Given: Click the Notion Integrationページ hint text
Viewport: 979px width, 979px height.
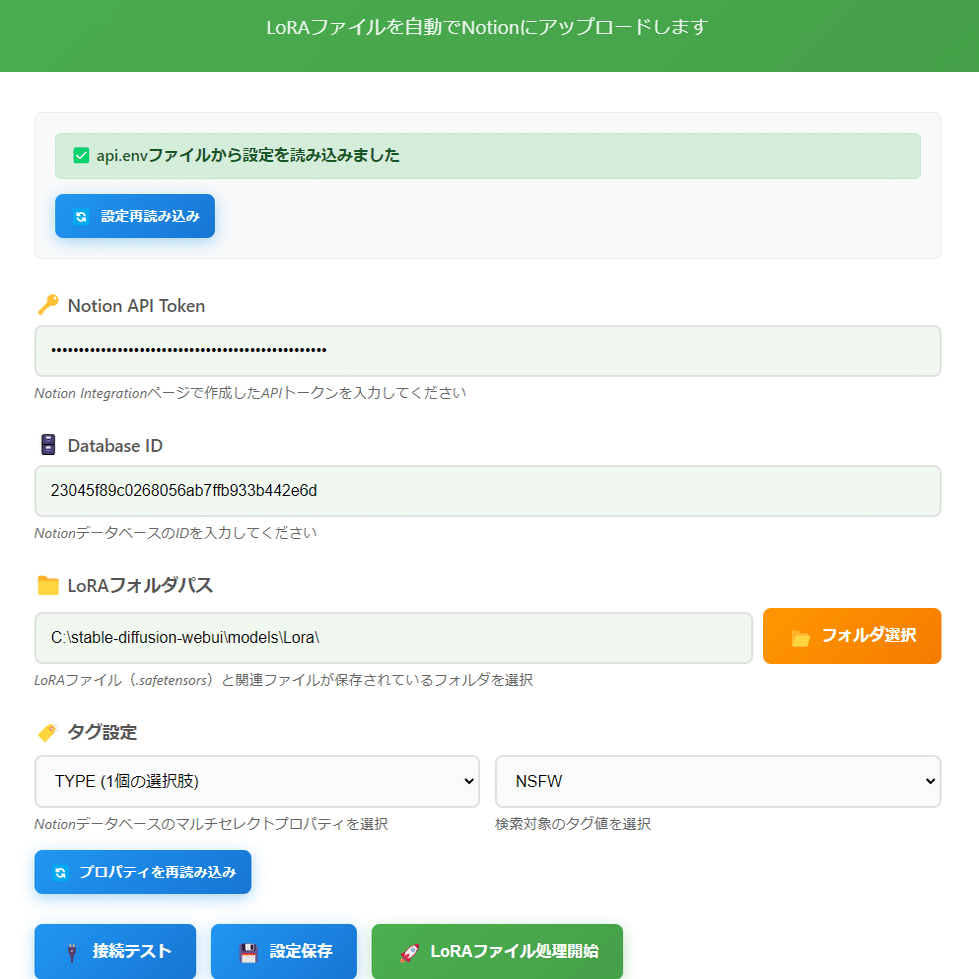Looking at the screenshot, I should tap(250, 393).
